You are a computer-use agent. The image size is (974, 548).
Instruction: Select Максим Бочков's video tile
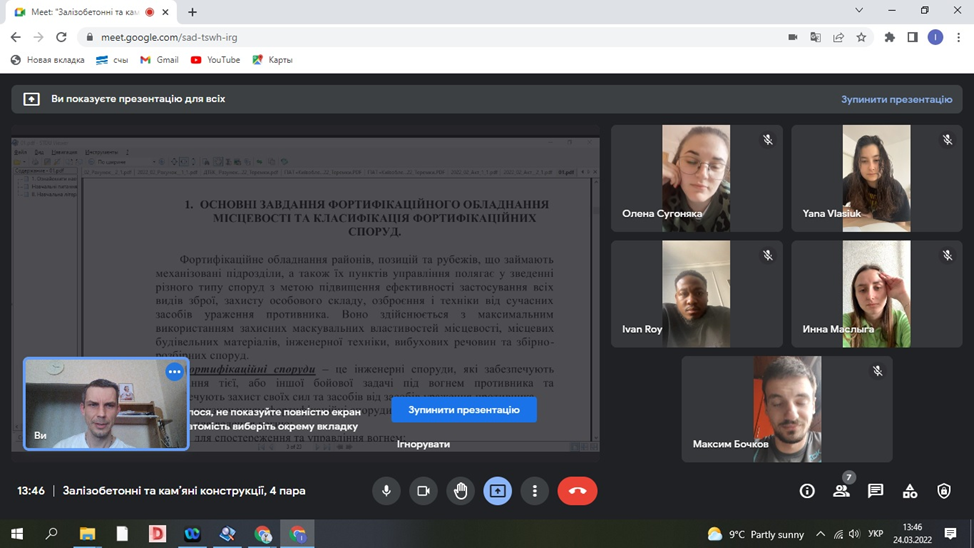(x=787, y=409)
